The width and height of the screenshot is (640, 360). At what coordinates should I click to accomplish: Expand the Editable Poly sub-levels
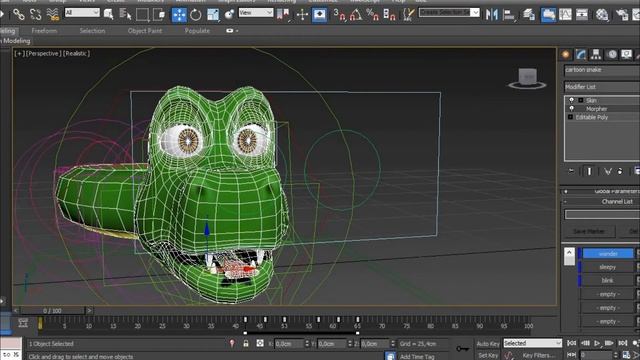point(570,117)
